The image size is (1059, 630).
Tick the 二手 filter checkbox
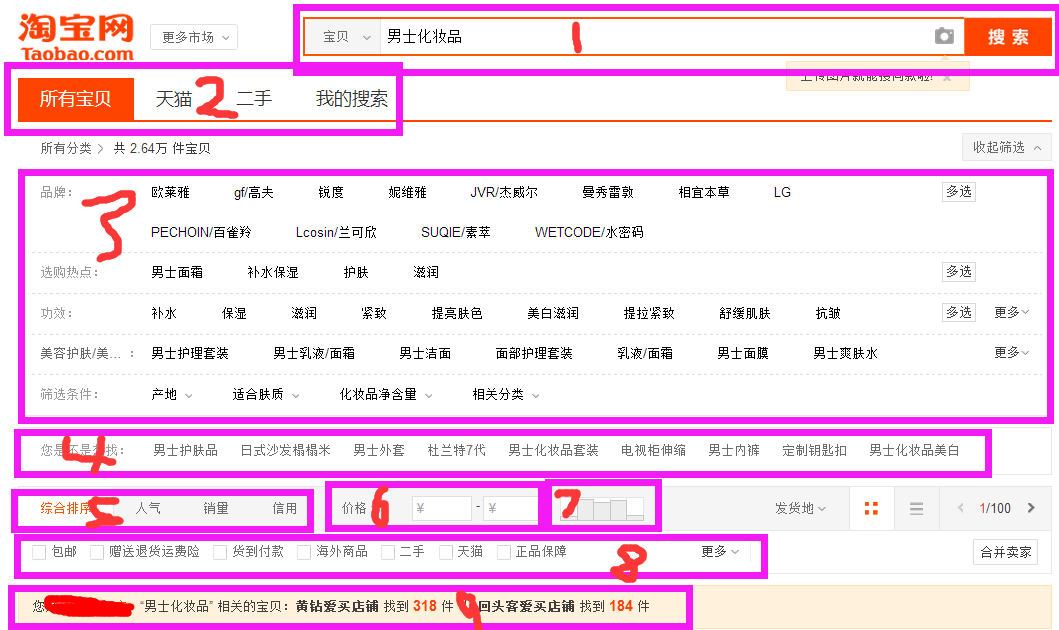click(x=388, y=552)
